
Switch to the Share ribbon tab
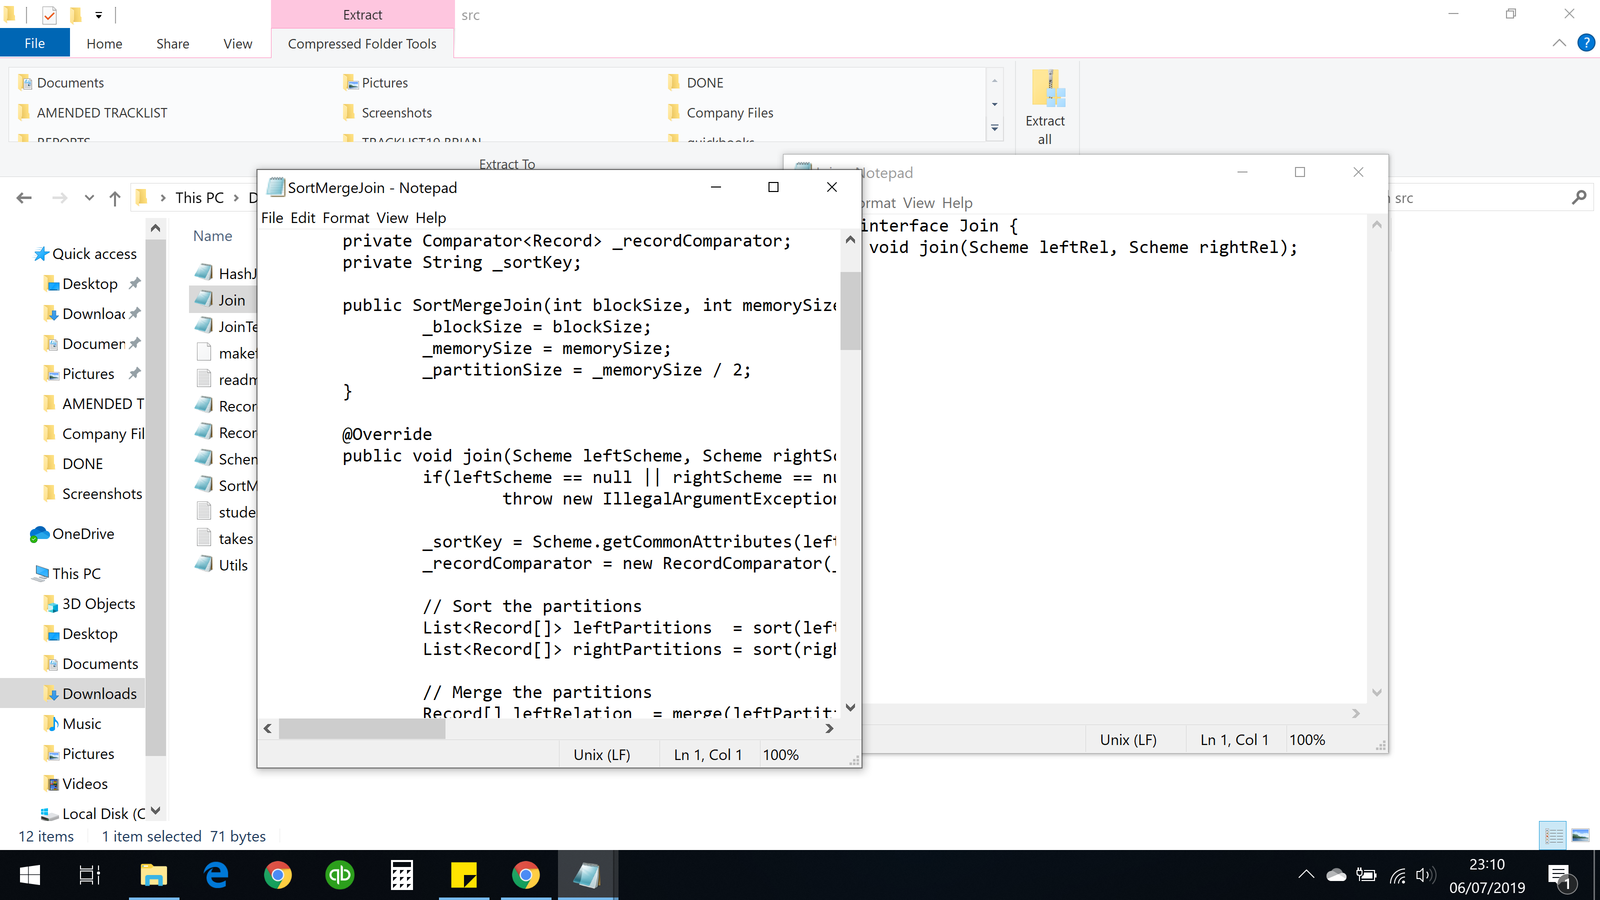tap(172, 44)
